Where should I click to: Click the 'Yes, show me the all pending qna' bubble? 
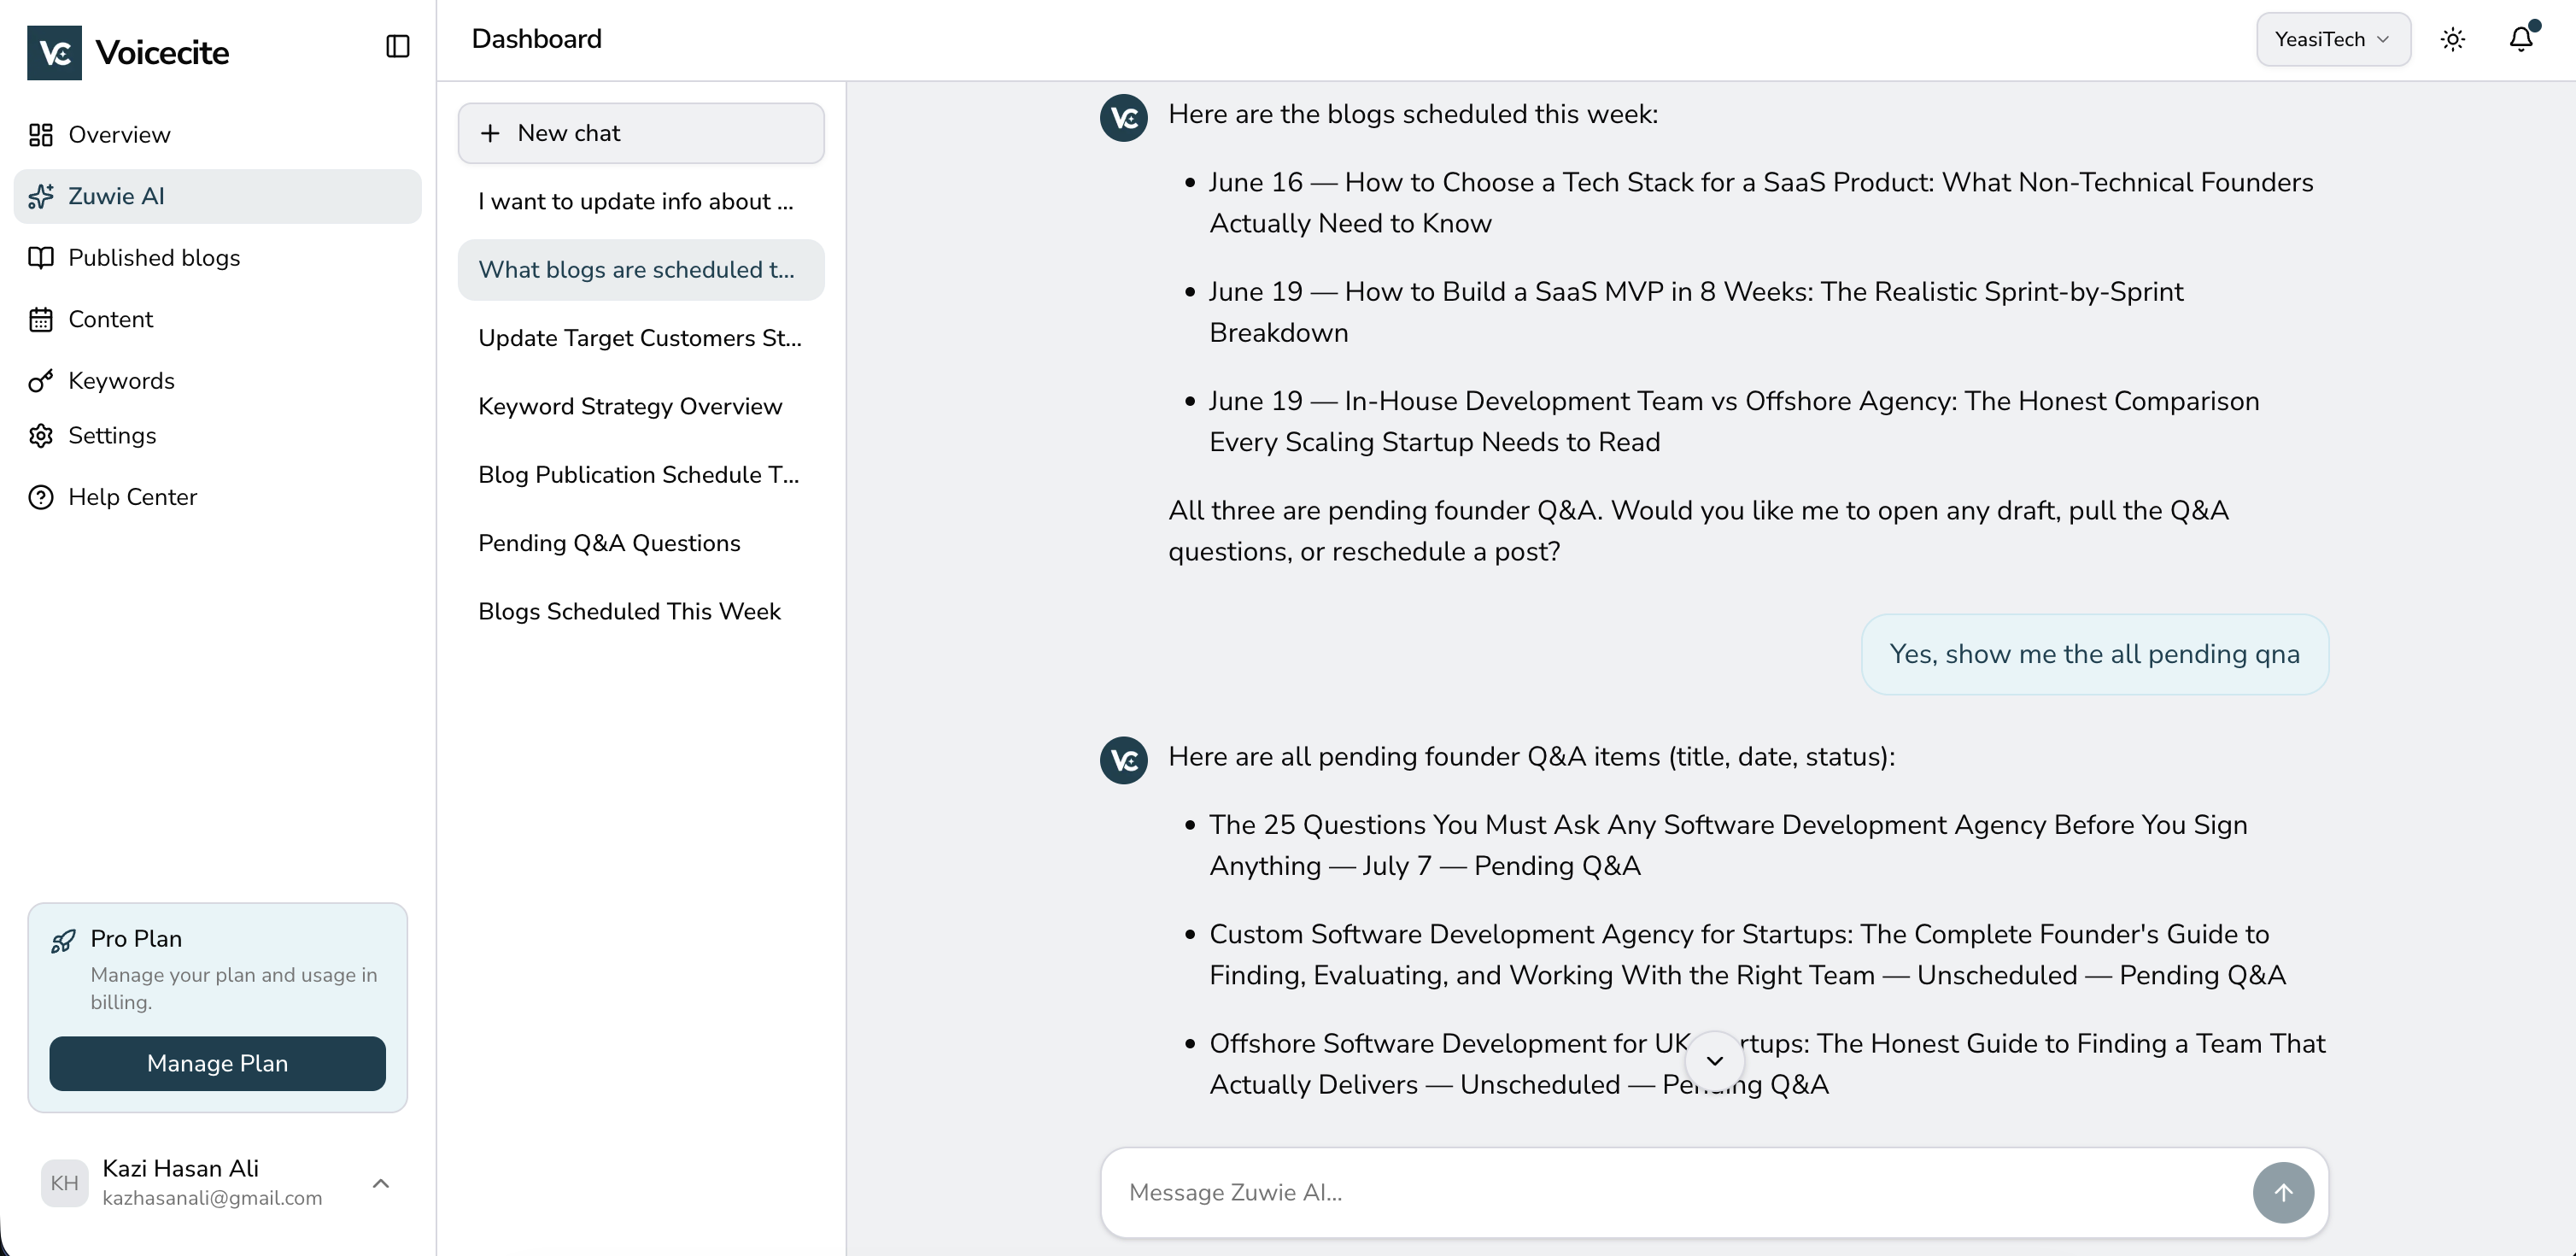(2094, 654)
